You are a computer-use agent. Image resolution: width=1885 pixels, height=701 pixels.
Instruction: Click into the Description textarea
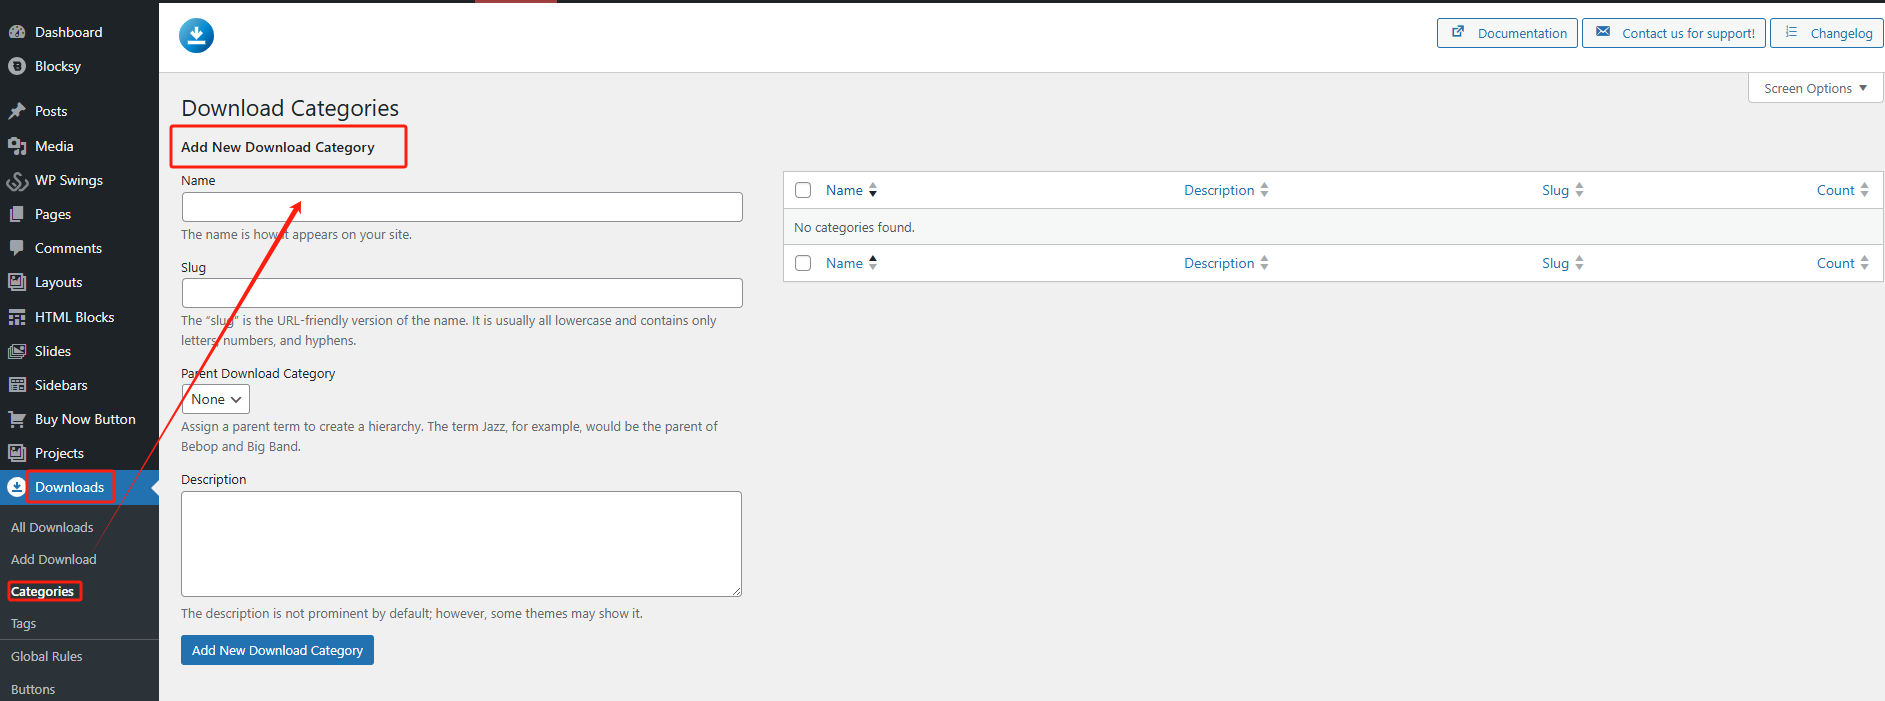tap(461, 543)
